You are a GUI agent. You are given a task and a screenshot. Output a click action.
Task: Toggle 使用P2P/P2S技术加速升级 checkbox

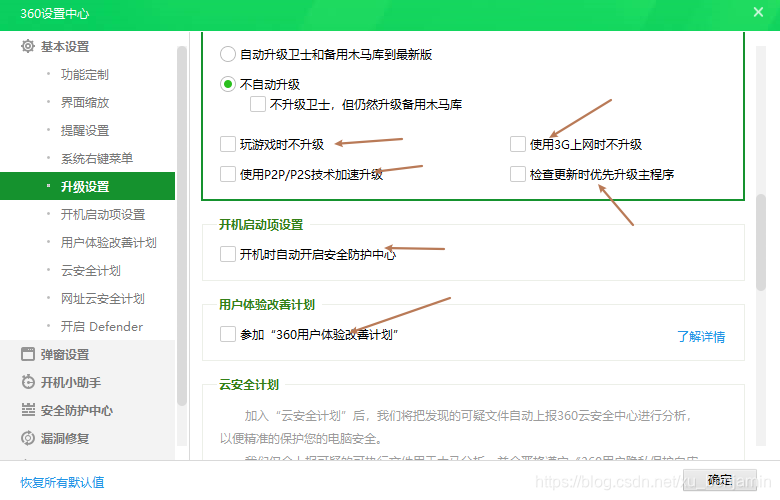(x=228, y=174)
